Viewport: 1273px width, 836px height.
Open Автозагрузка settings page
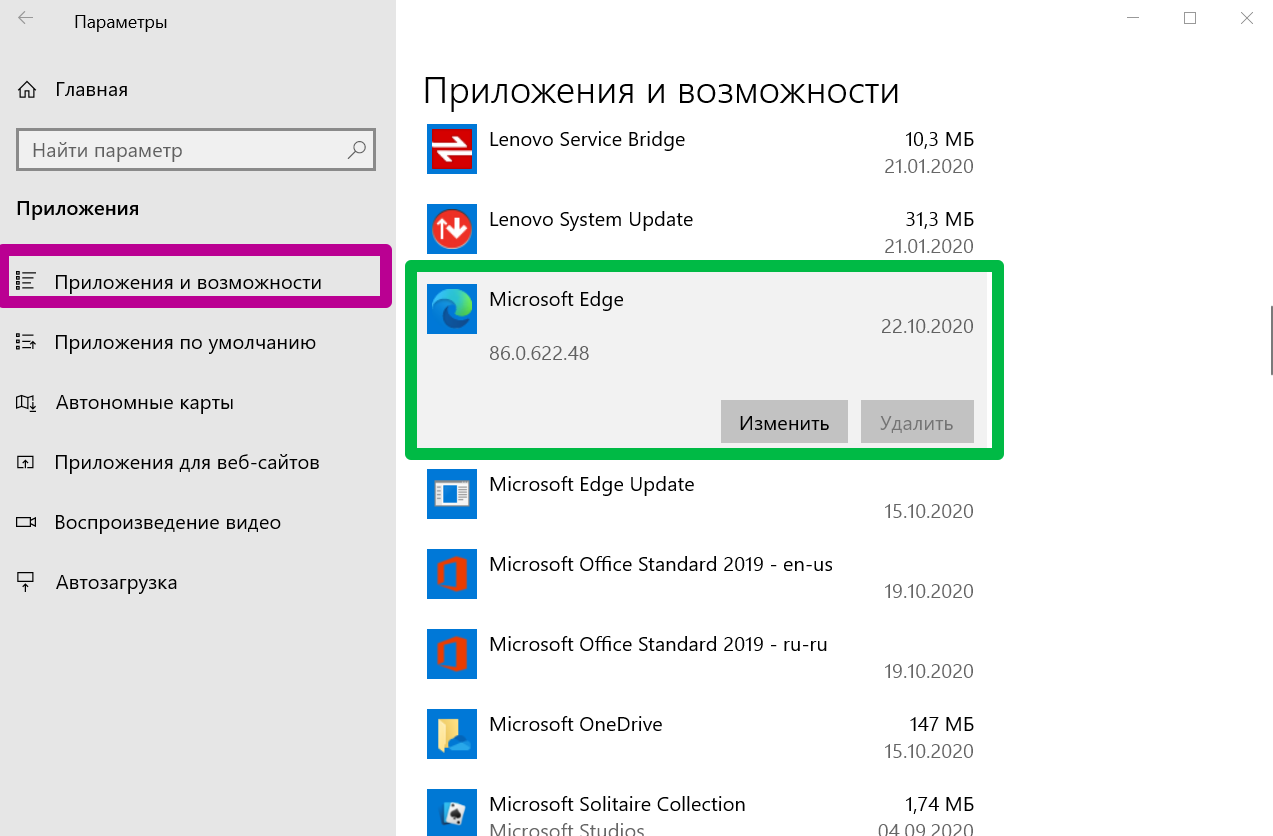coord(116,583)
